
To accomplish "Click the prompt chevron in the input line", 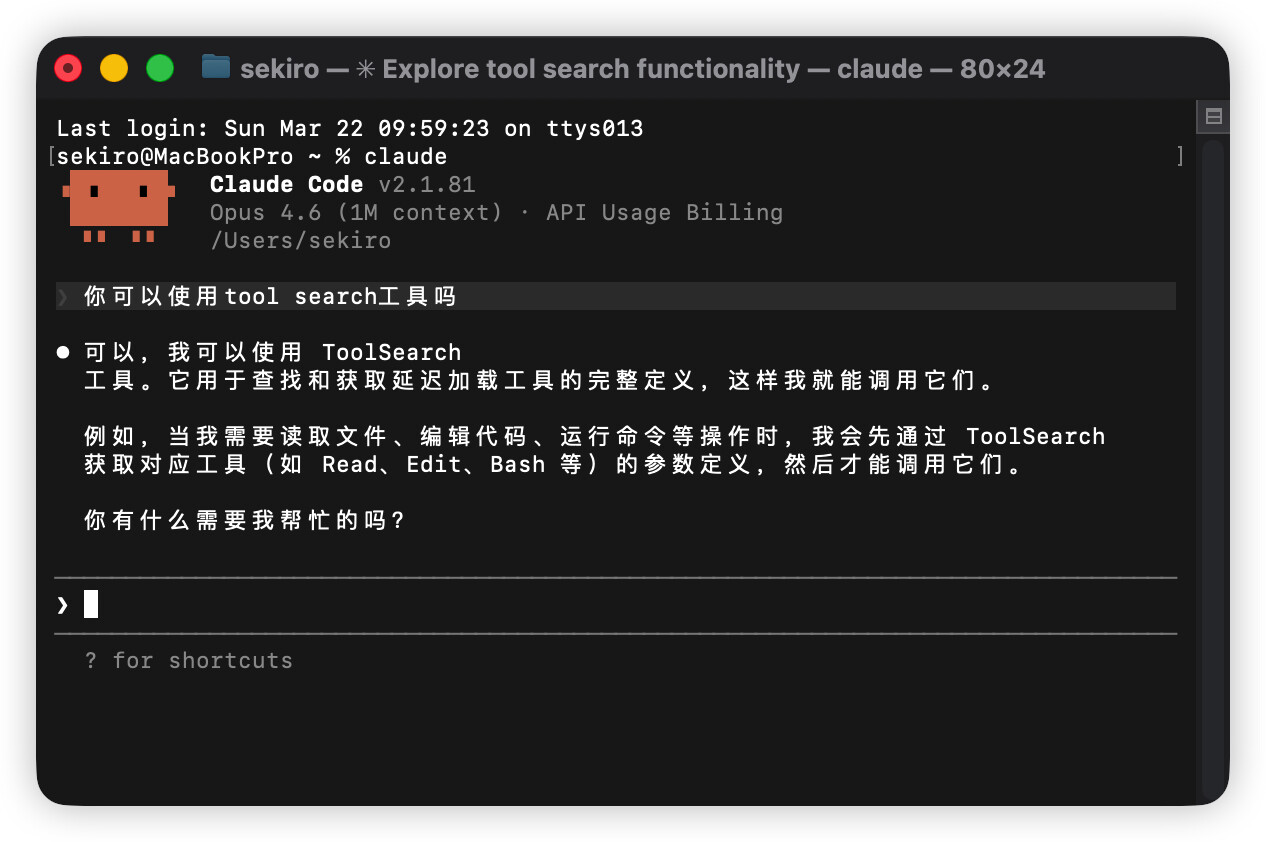I will [63, 604].
